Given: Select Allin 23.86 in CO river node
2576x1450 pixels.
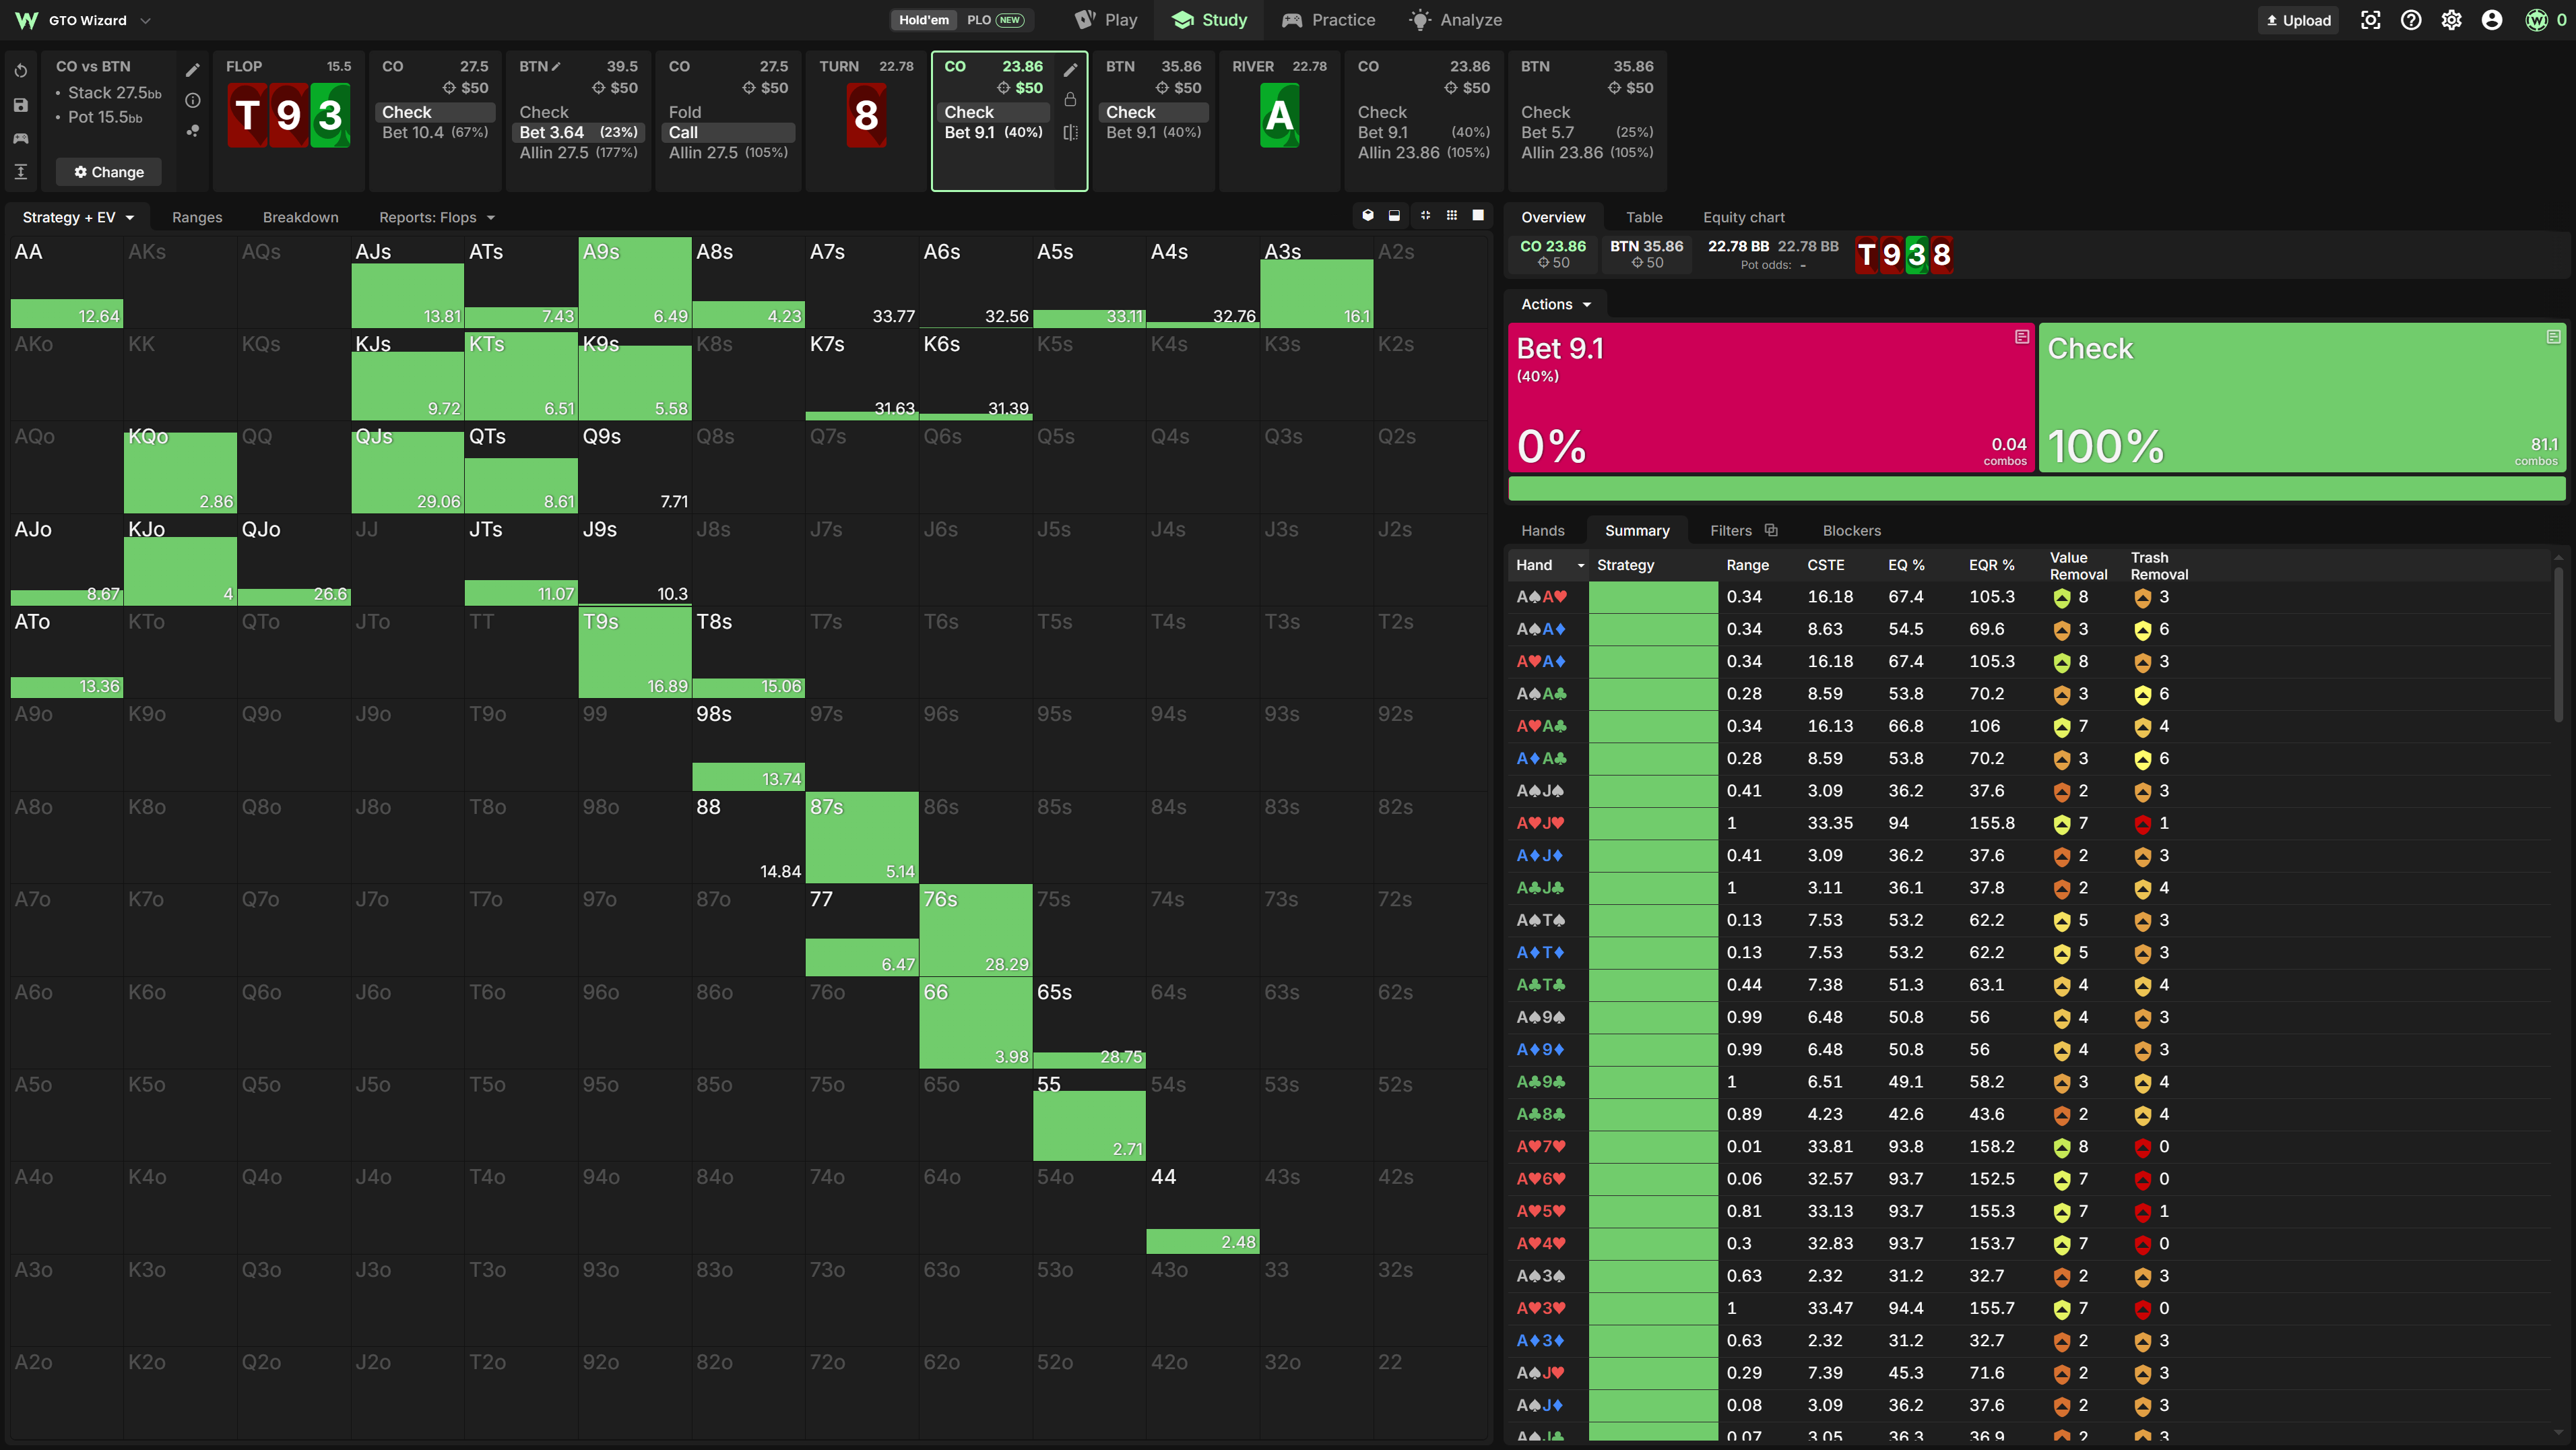Looking at the screenshot, I should click(1423, 152).
